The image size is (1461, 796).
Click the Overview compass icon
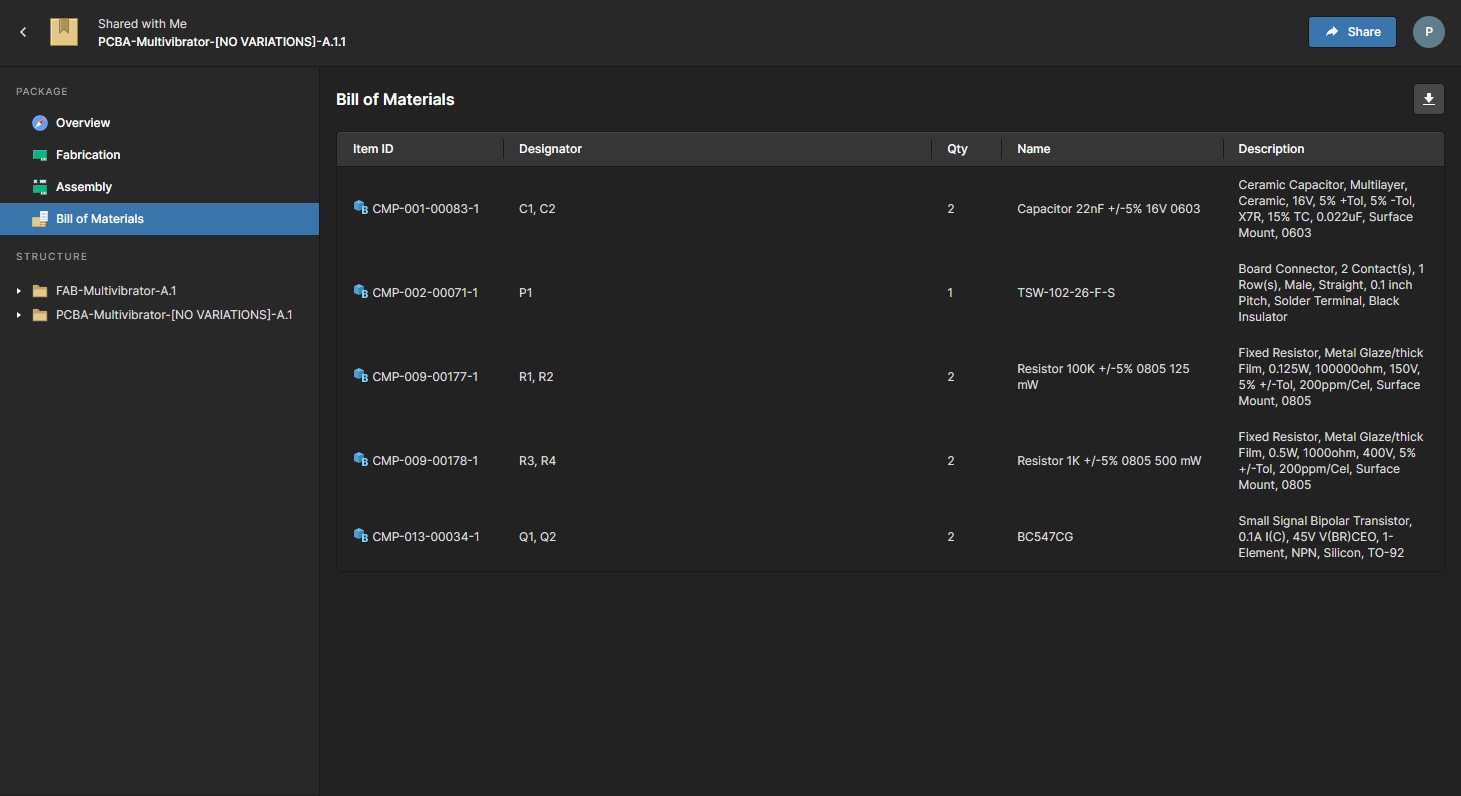click(x=40, y=123)
